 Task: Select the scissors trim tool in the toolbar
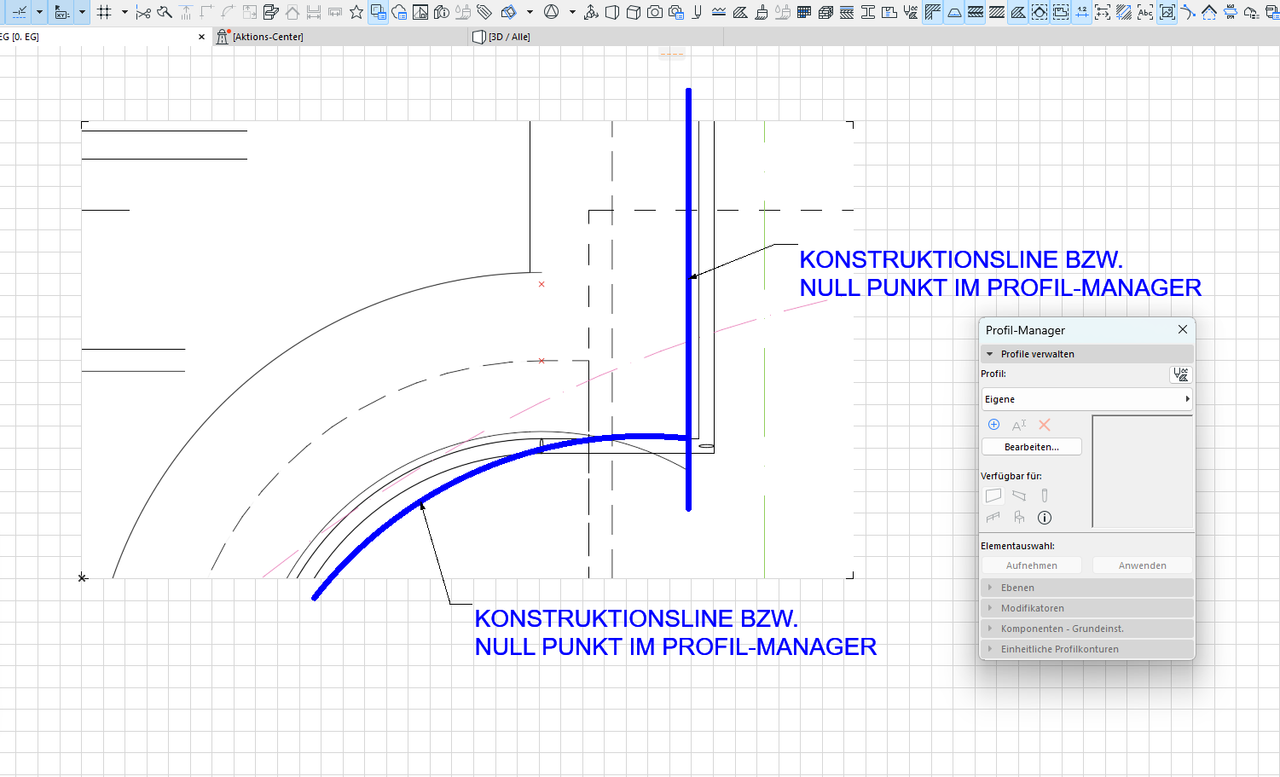(143, 12)
